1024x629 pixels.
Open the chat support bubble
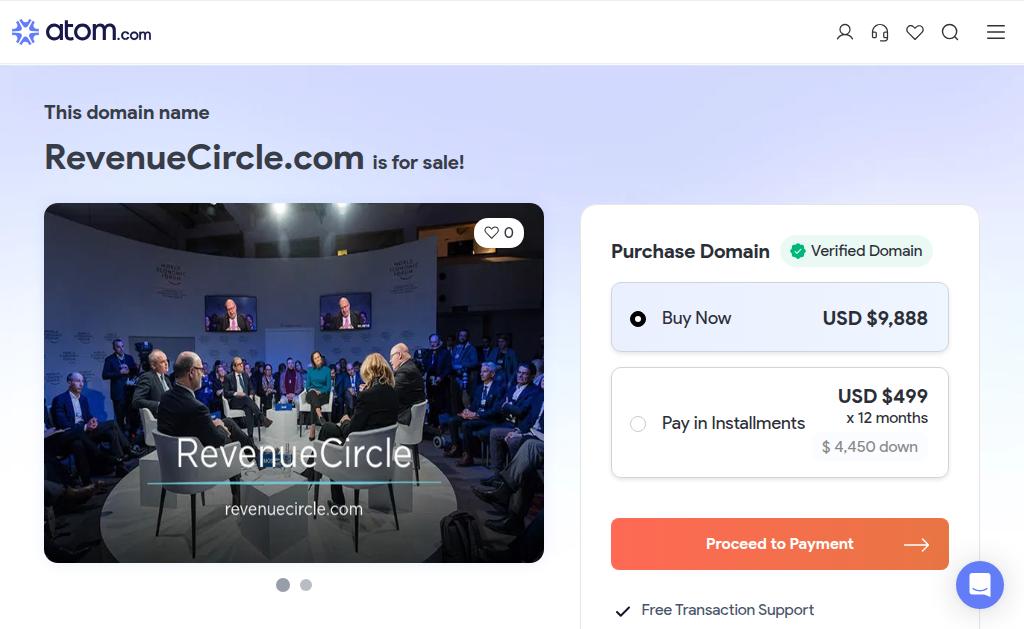[x=979, y=585]
